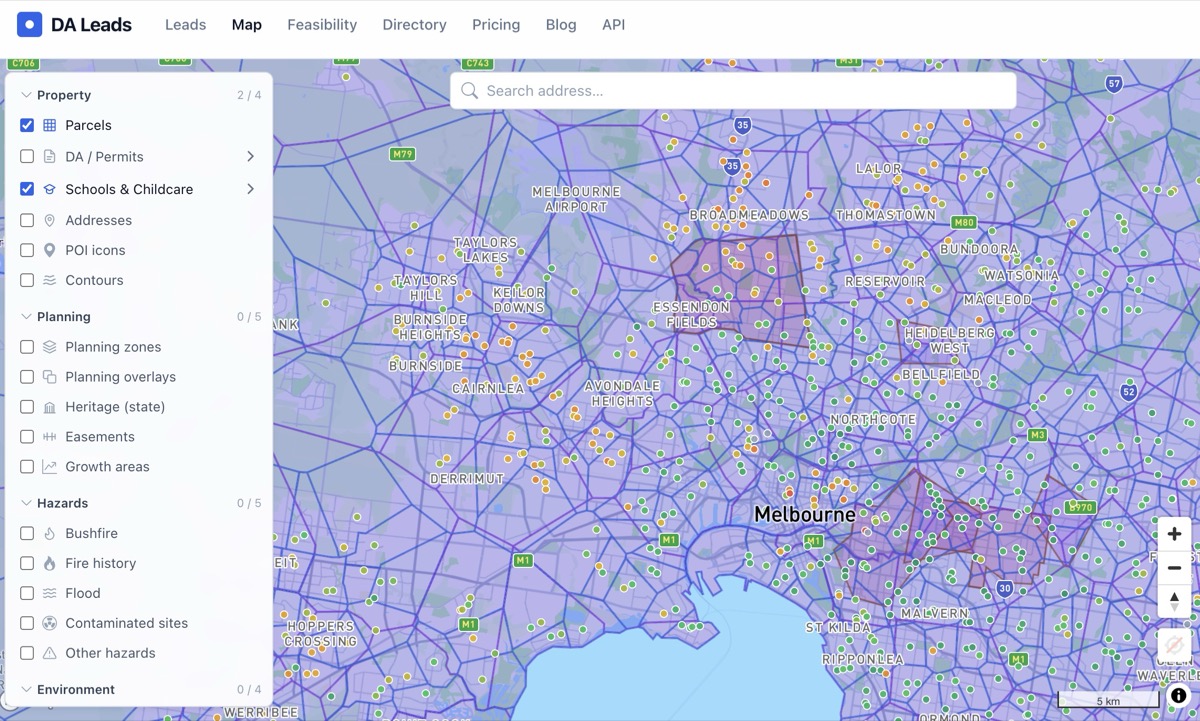Check the Other hazards checkbox

(x=27, y=653)
